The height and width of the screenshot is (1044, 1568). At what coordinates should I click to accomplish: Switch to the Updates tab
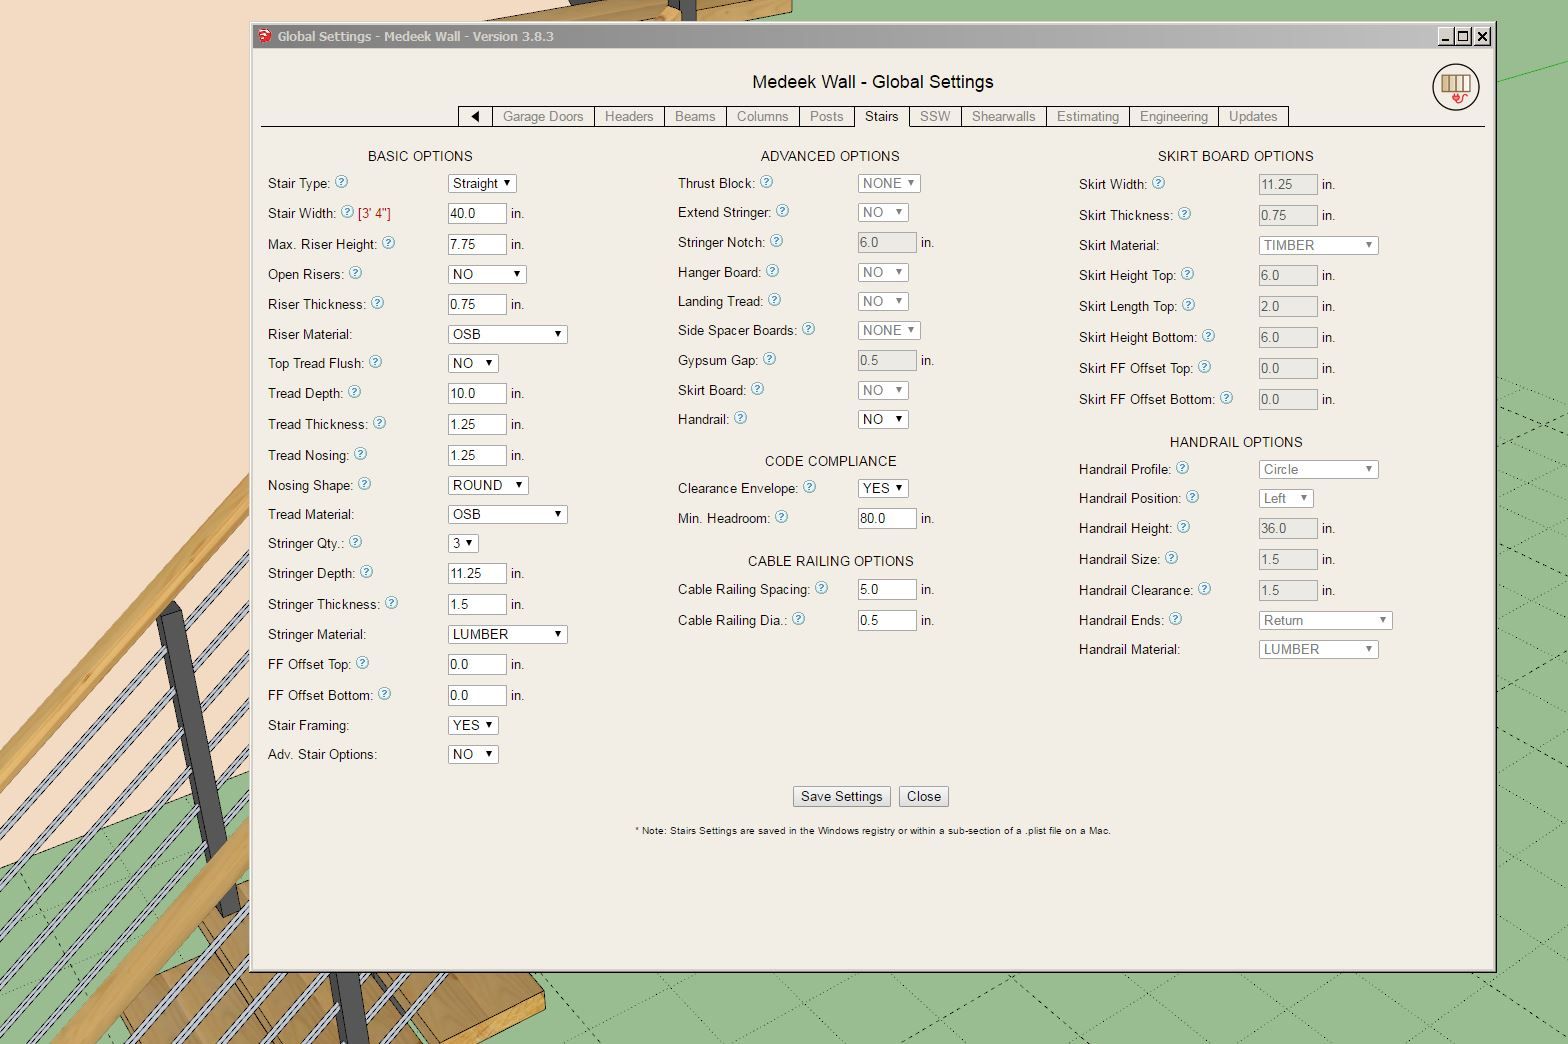(1253, 116)
